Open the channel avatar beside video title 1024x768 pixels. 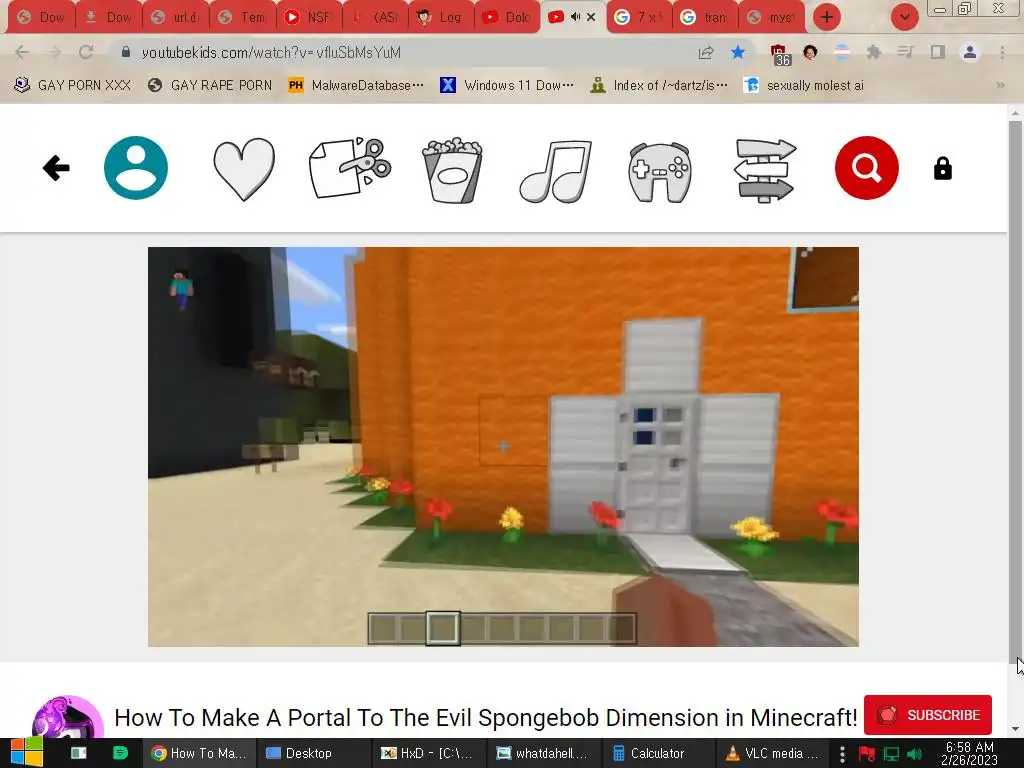coord(68,717)
